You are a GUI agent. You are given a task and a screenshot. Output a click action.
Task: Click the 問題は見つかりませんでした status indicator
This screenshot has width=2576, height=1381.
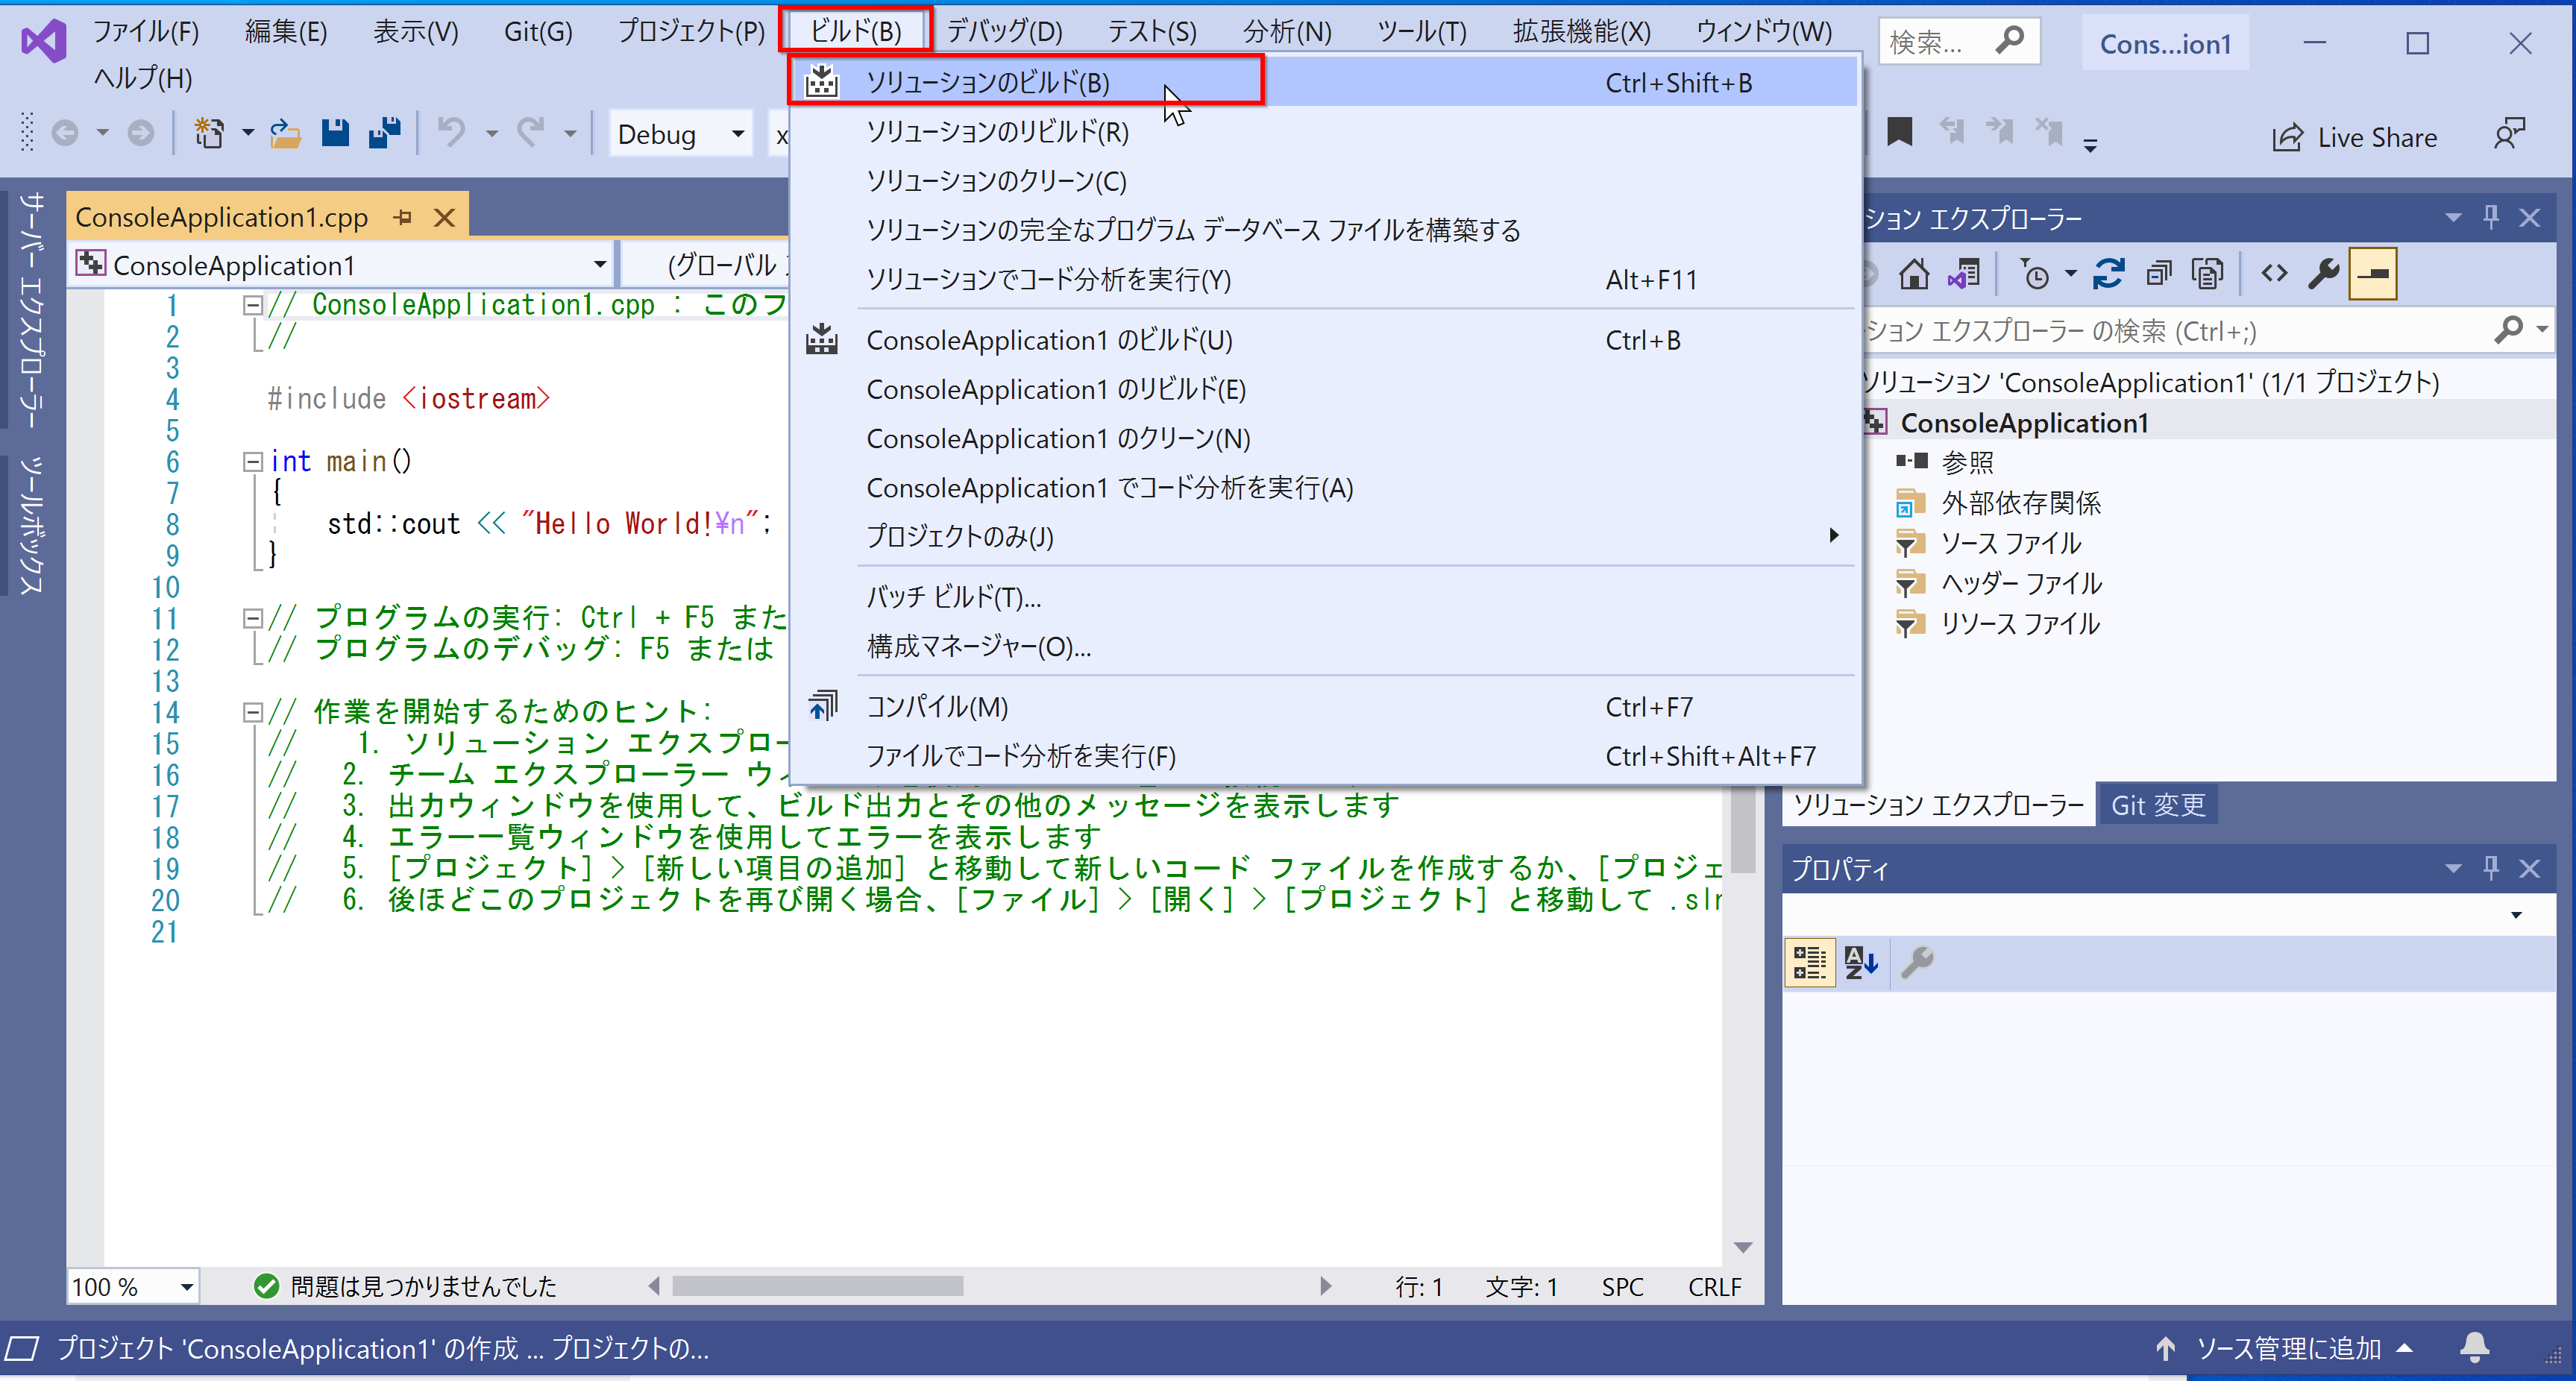[x=404, y=1286]
